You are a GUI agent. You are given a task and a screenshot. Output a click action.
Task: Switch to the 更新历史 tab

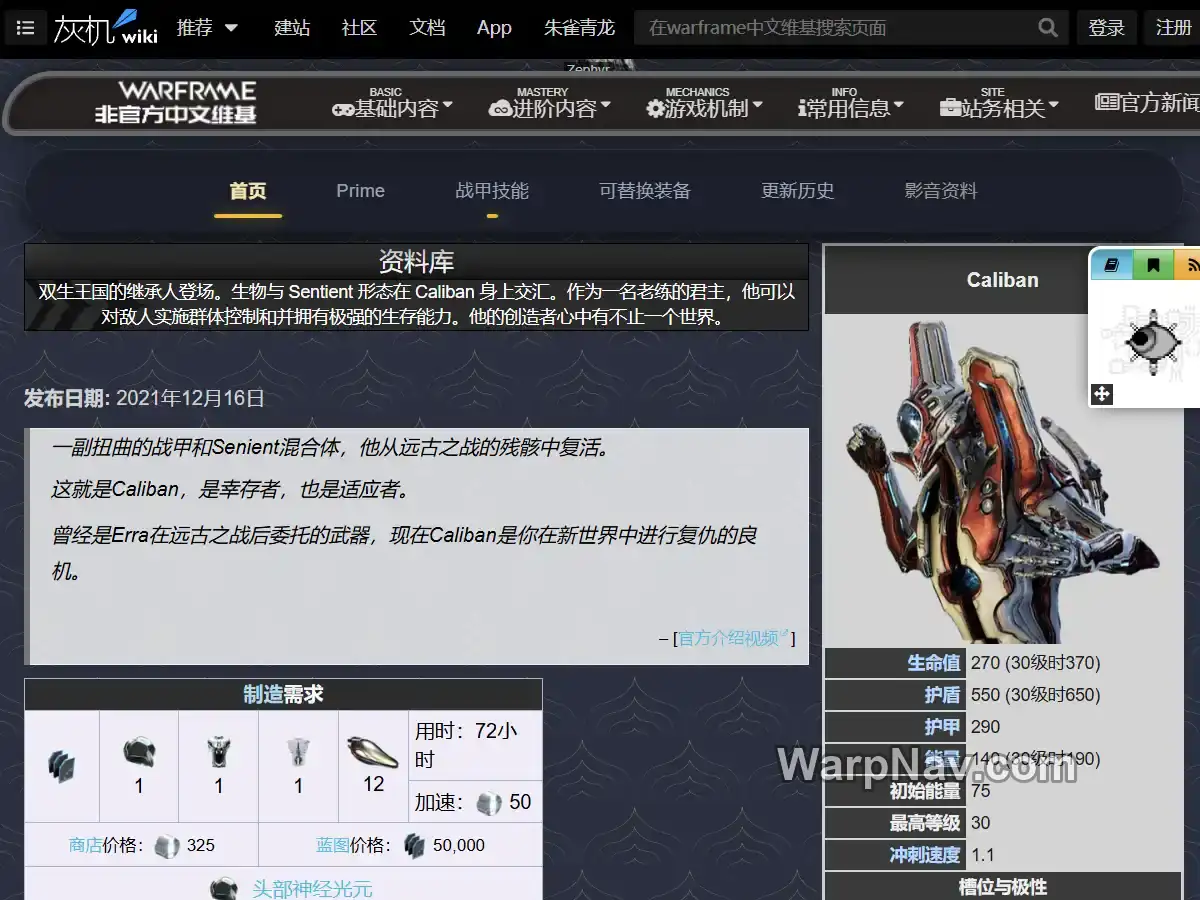[798, 191]
